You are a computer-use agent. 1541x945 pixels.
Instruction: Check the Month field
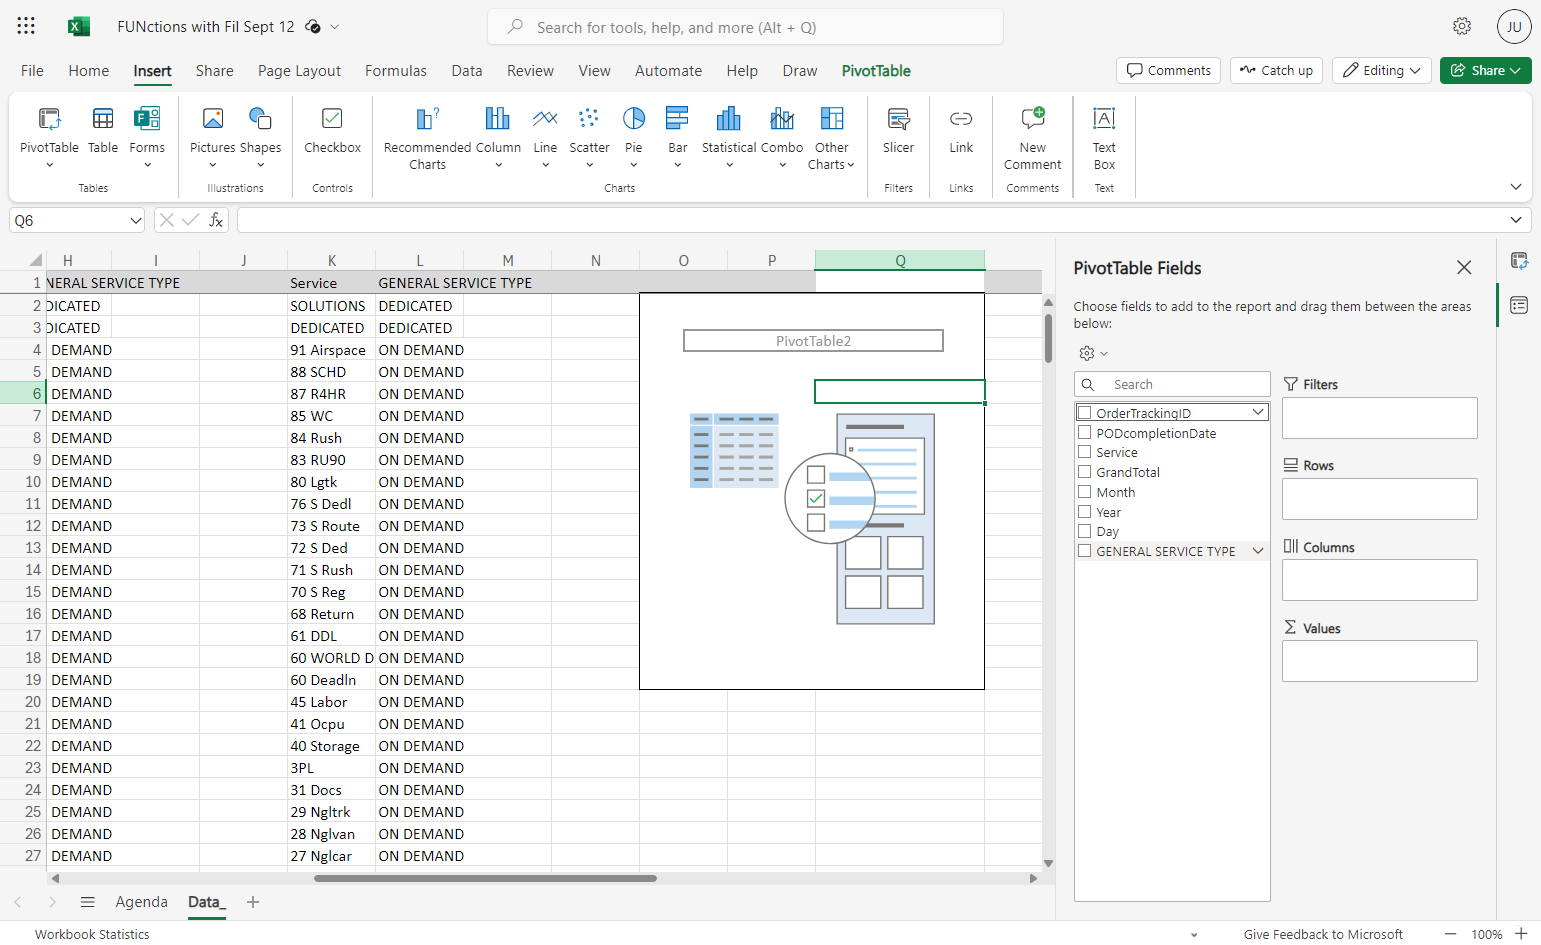(1084, 492)
